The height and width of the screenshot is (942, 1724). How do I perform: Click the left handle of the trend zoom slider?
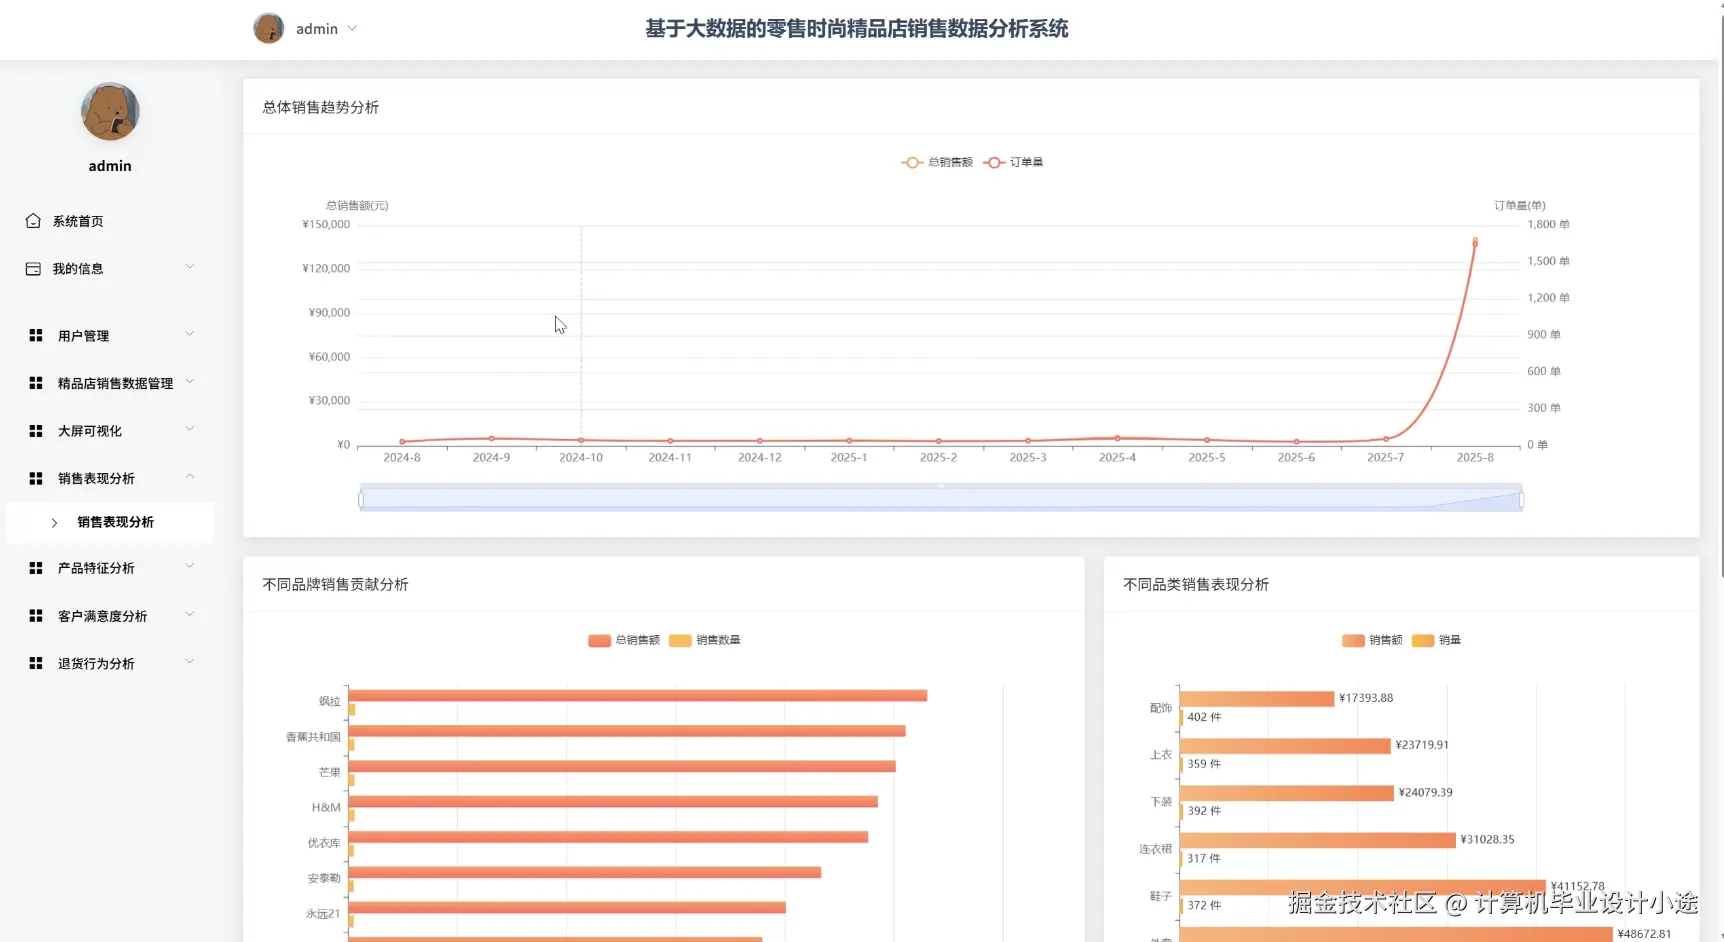pyautogui.click(x=361, y=499)
